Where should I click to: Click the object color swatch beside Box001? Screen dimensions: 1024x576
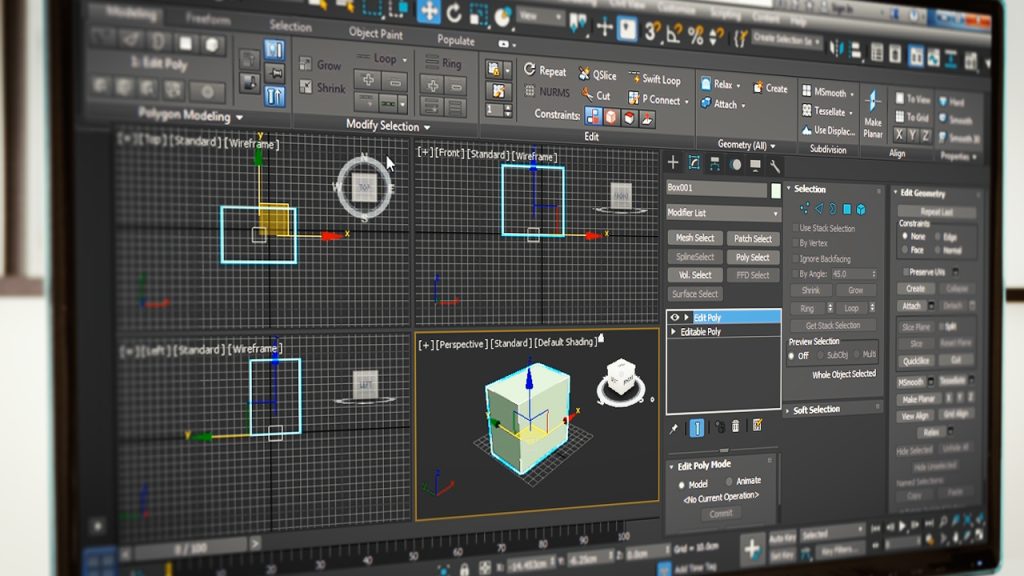pyautogui.click(x=775, y=189)
